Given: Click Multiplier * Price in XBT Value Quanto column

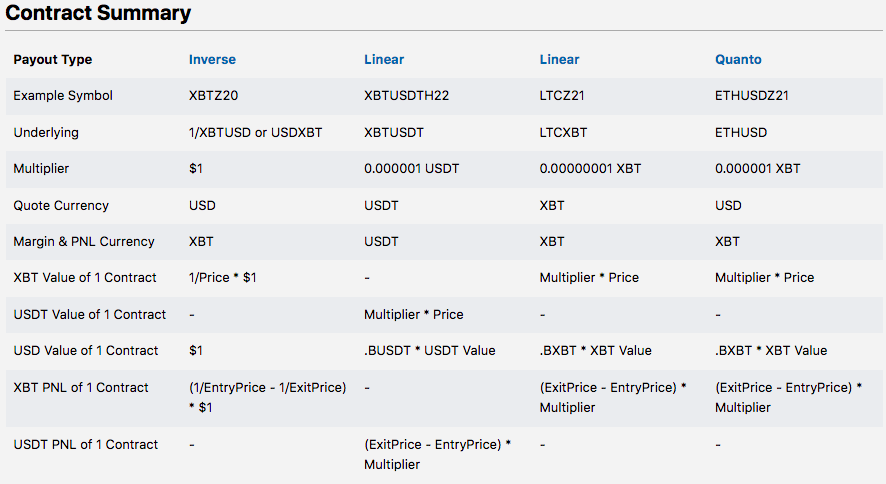Looking at the screenshot, I should 764,277.
